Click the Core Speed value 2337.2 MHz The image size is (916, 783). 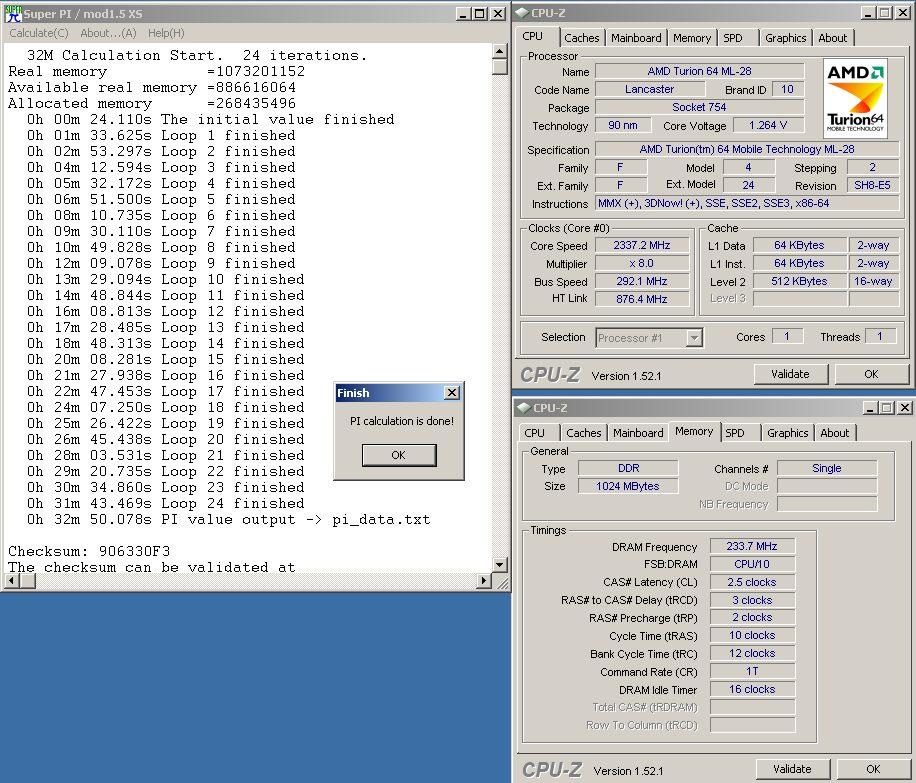[x=641, y=245]
